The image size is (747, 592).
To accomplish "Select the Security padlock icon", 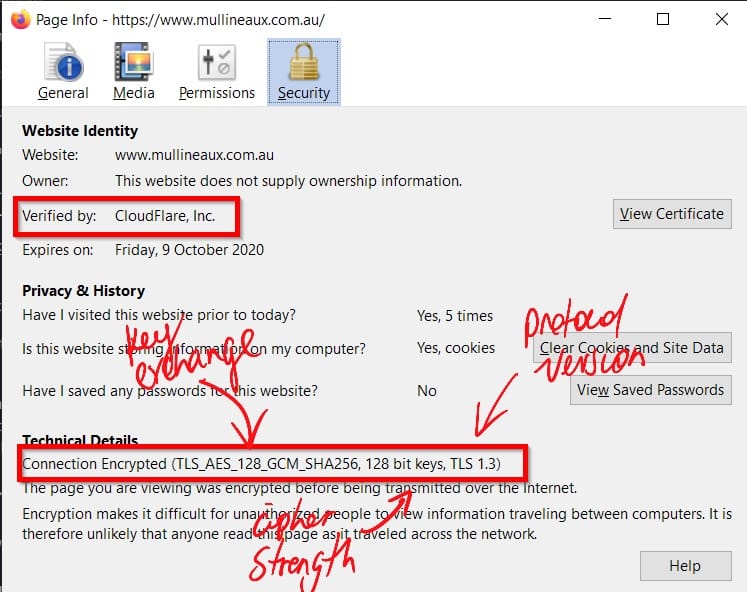I will (x=304, y=63).
